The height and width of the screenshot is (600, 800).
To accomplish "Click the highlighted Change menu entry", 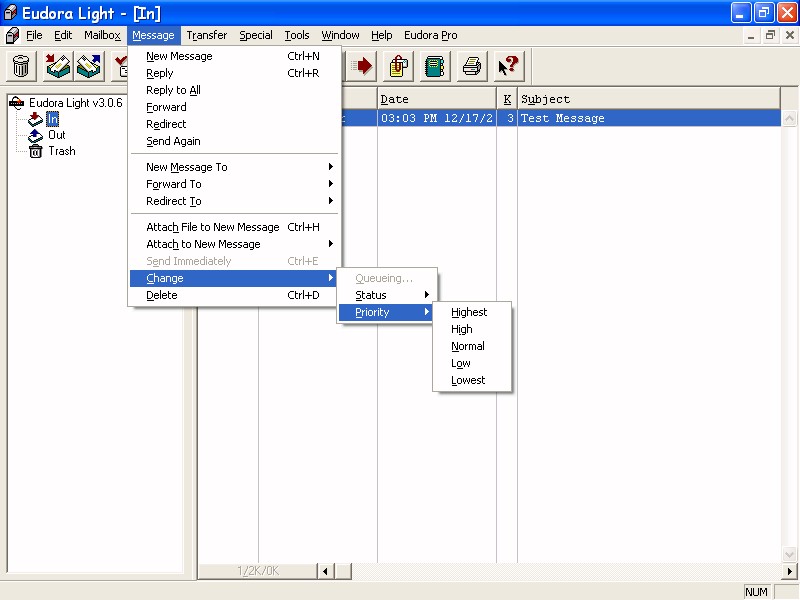I will point(234,278).
